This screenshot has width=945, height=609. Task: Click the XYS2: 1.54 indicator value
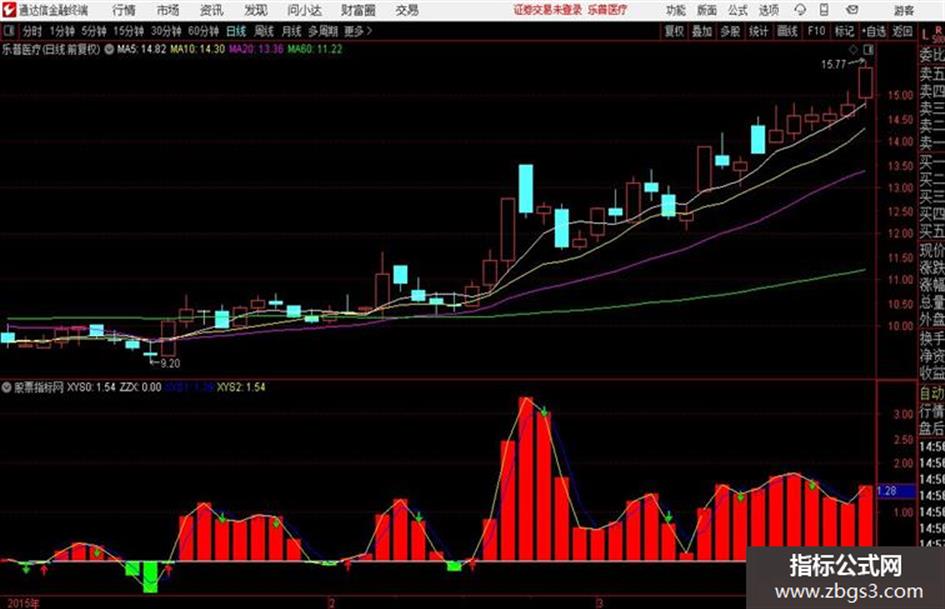coord(241,387)
